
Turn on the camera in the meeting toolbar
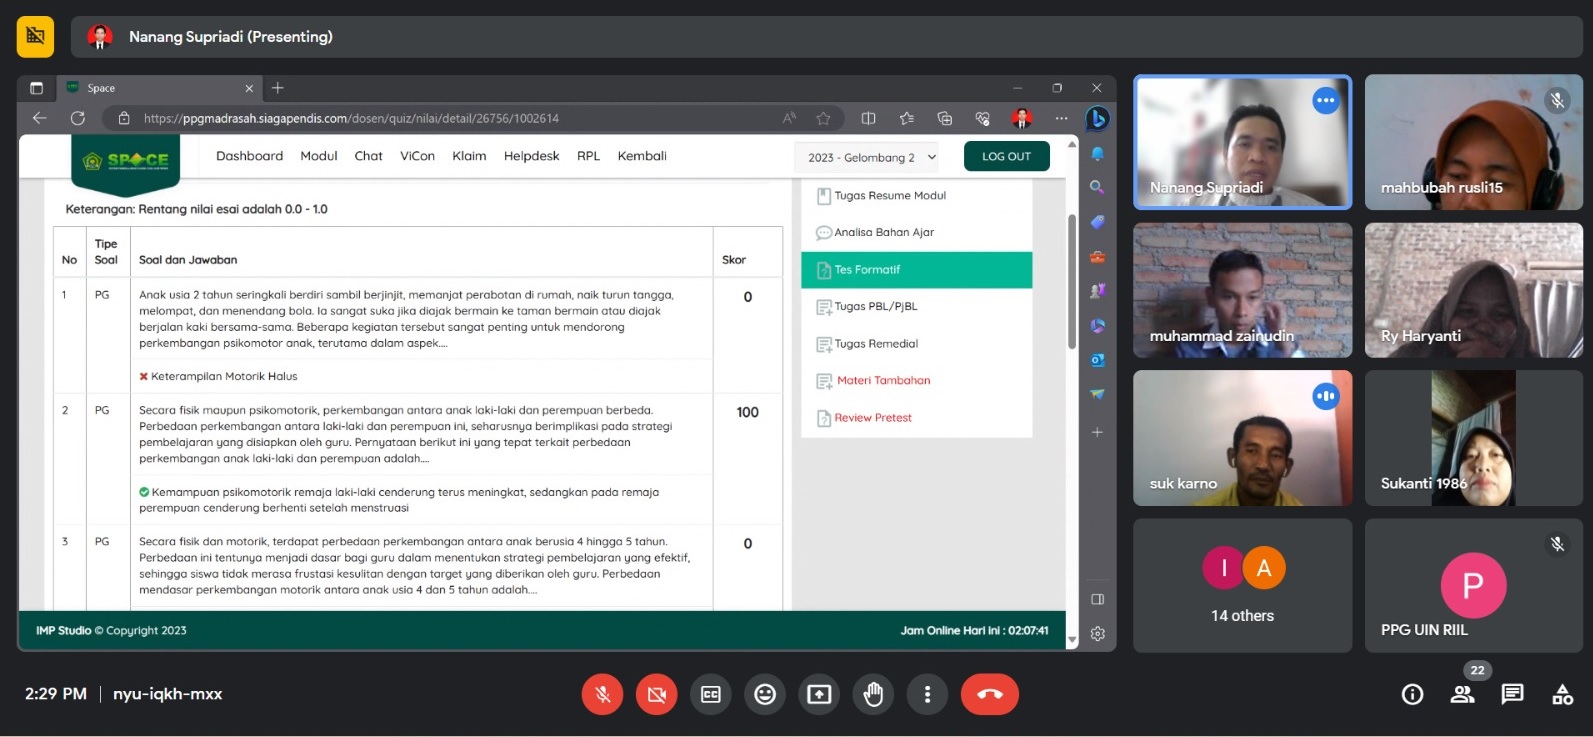click(657, 694)
